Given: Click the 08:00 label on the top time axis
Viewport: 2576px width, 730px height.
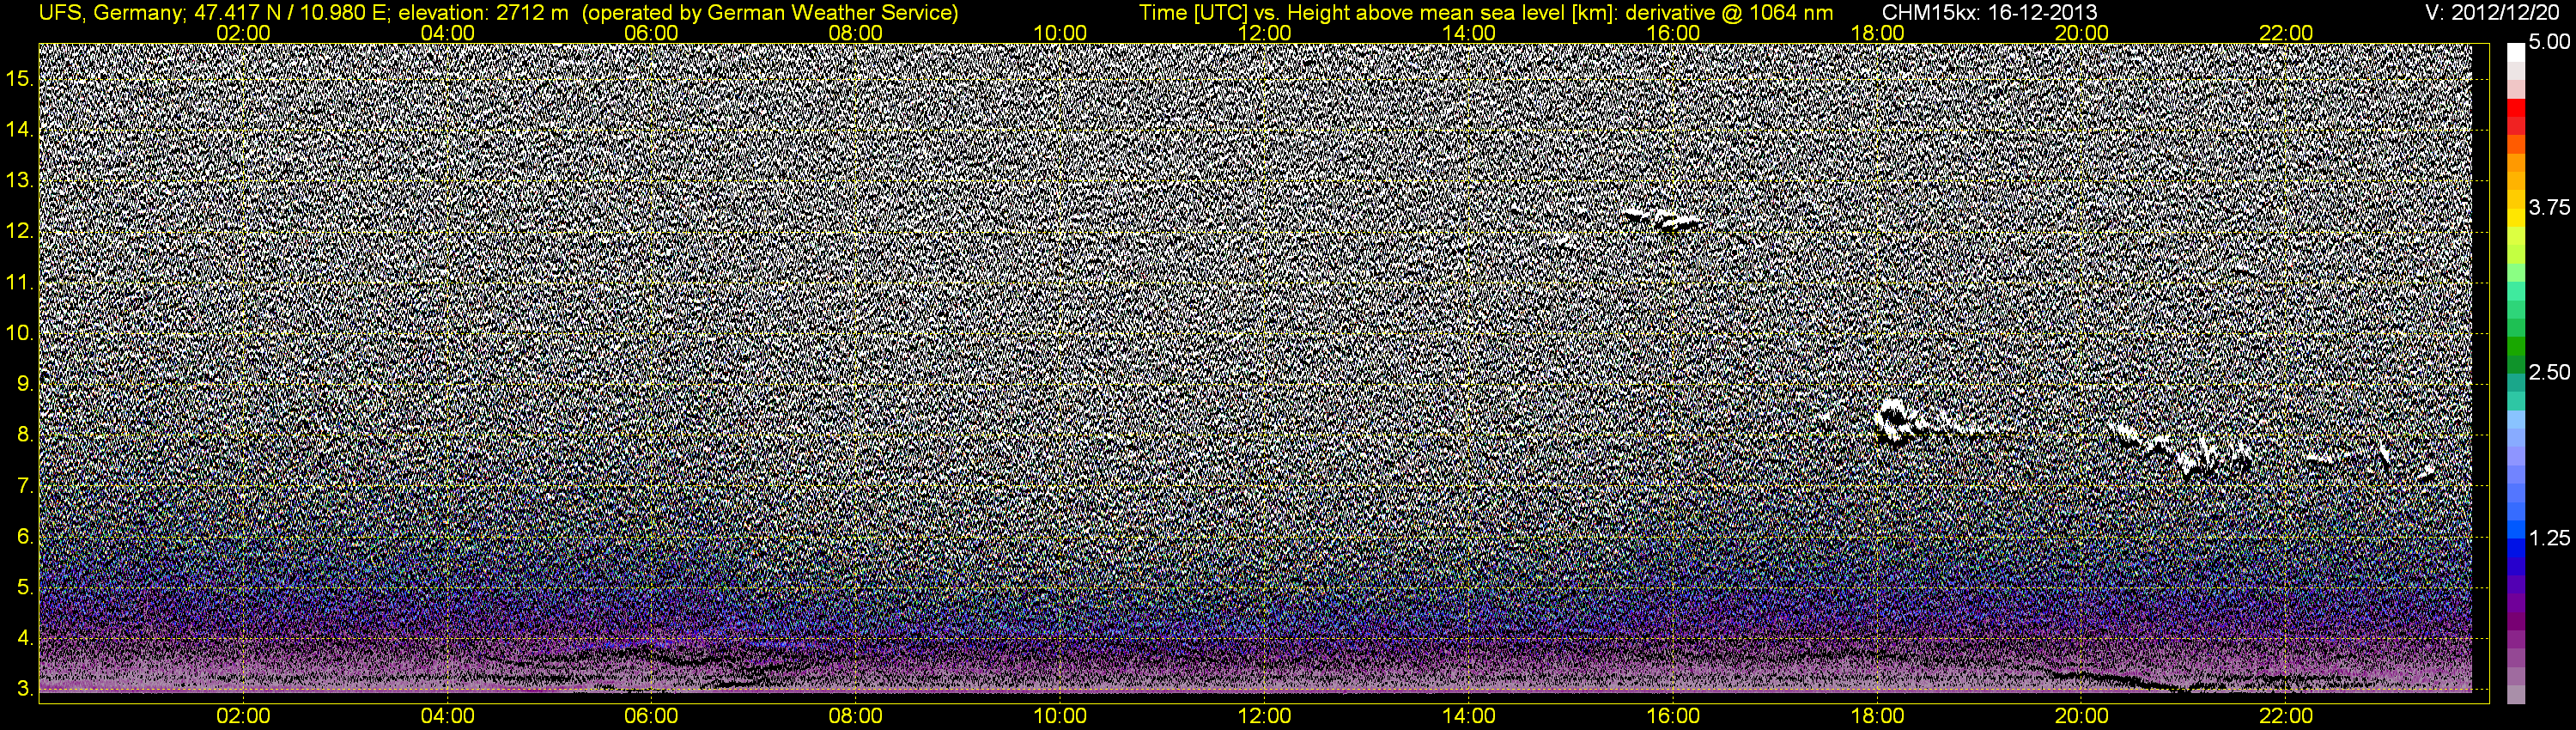Looking at the screenshot, I should pyautogui.click(x=856, y=33).
